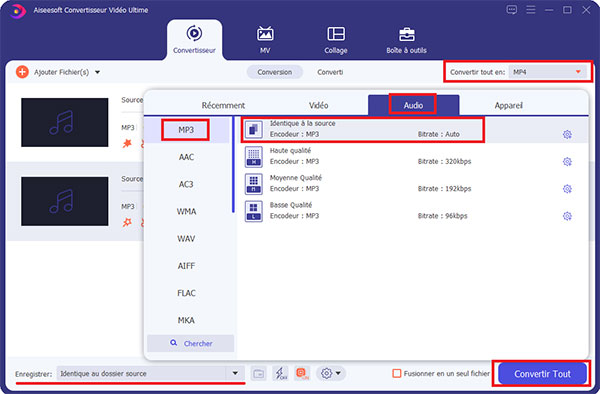Click the Convertir Tout button
Viewport: 600px width, 394px height.
point(542,373)
